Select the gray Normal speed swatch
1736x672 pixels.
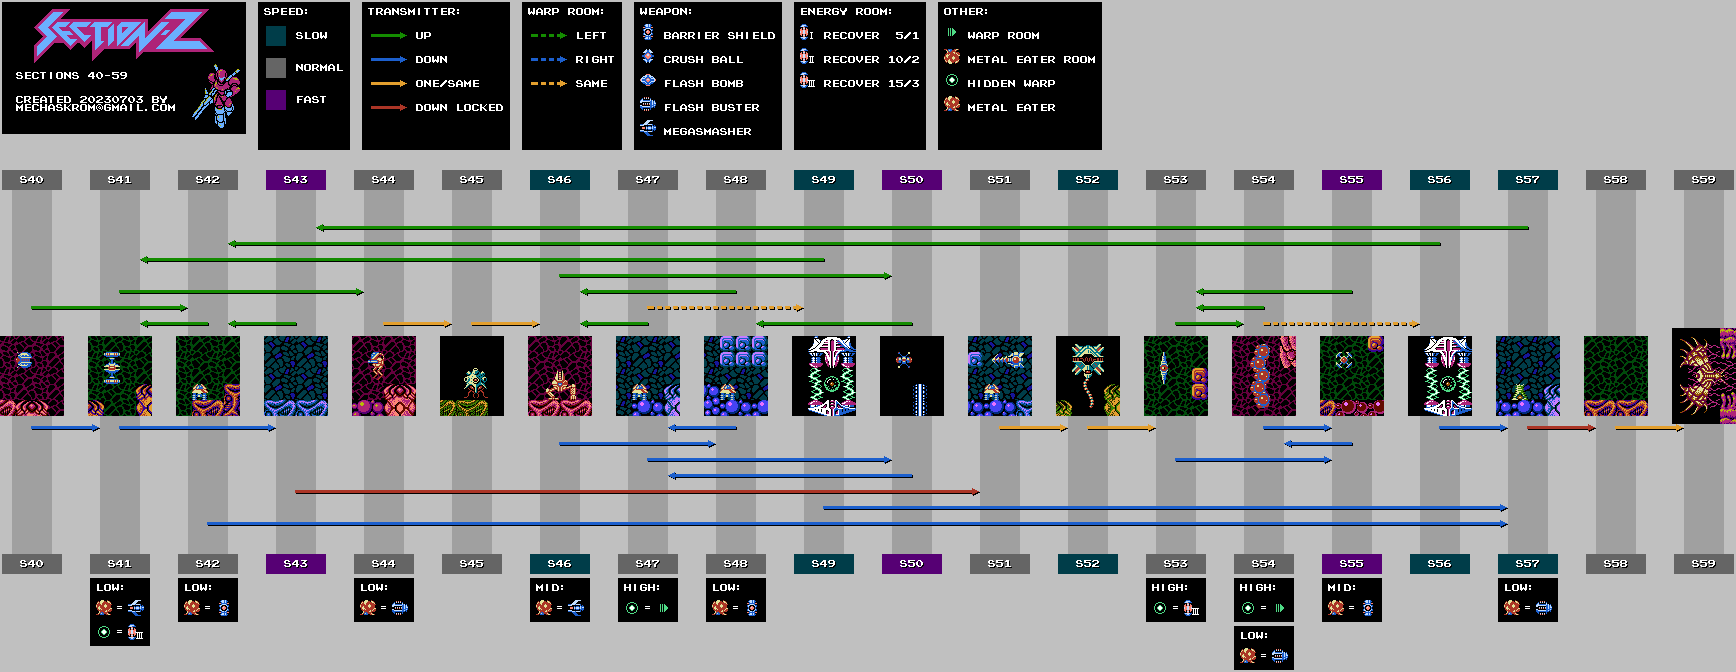276,68
